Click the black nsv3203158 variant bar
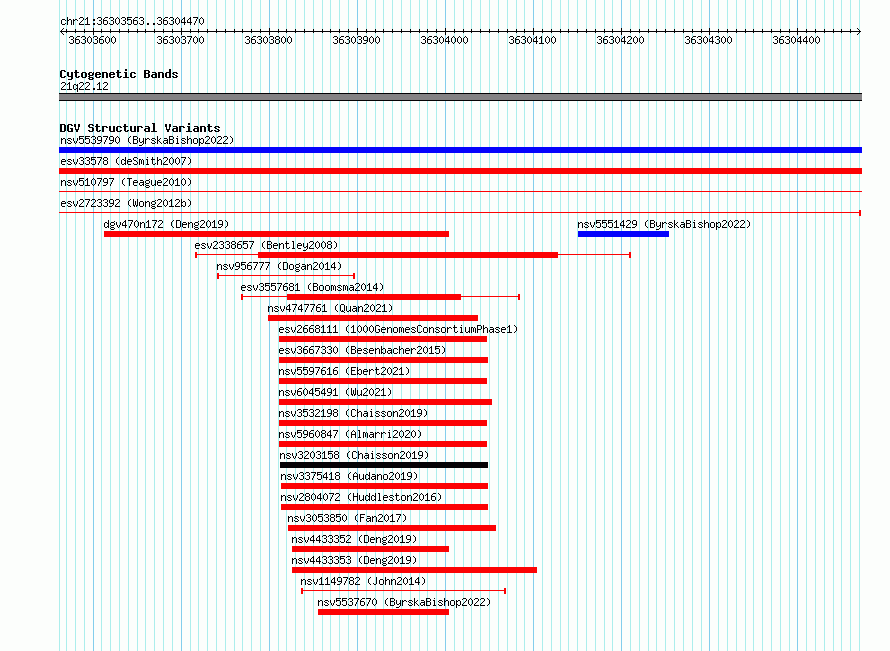 coord(384,465)
